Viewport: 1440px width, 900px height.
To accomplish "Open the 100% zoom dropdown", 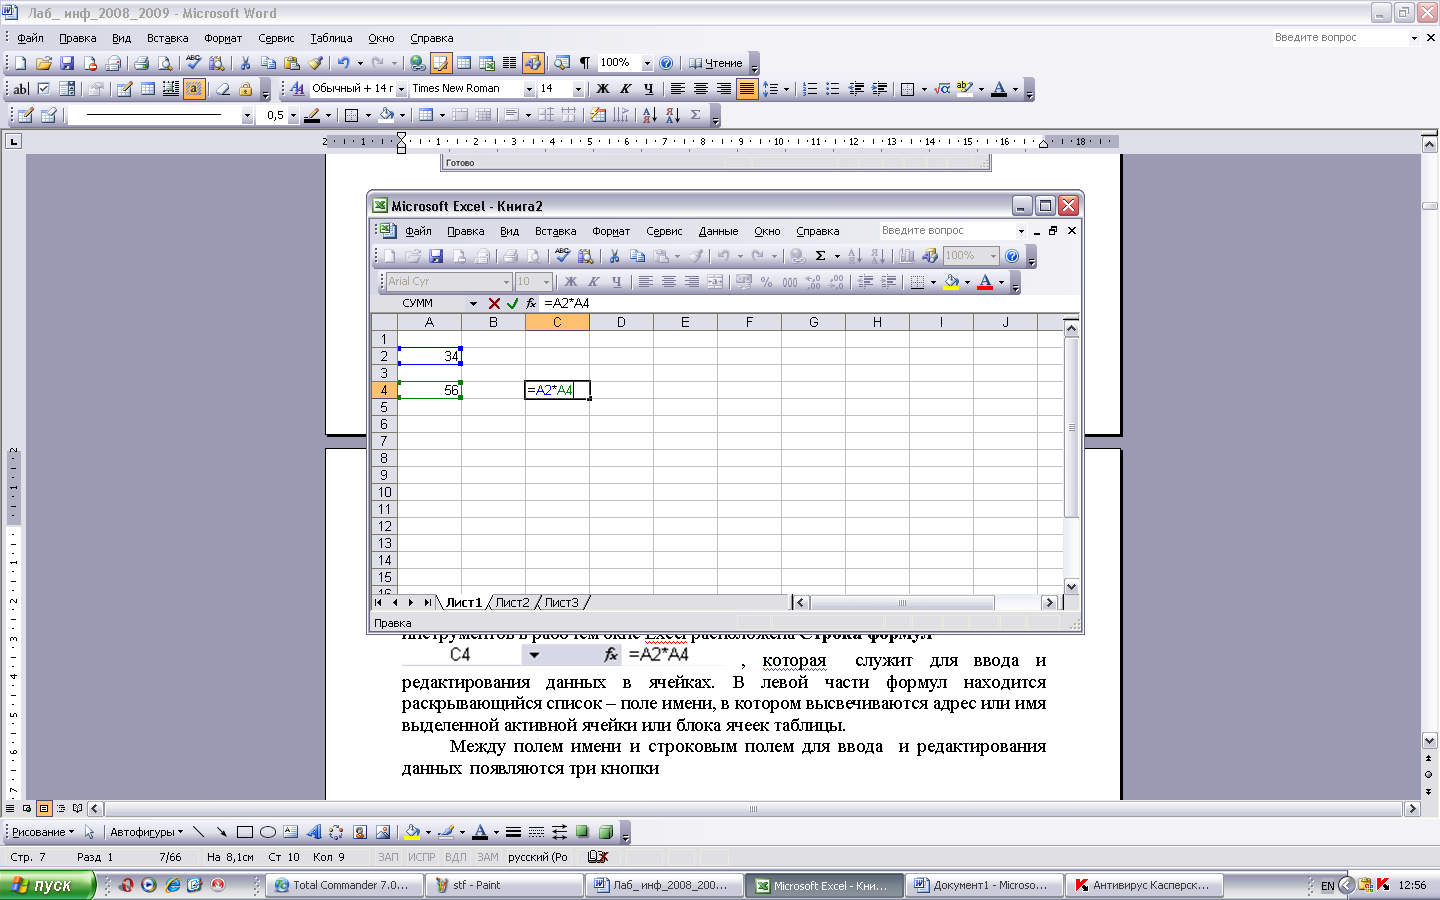I will pos(647,63).
